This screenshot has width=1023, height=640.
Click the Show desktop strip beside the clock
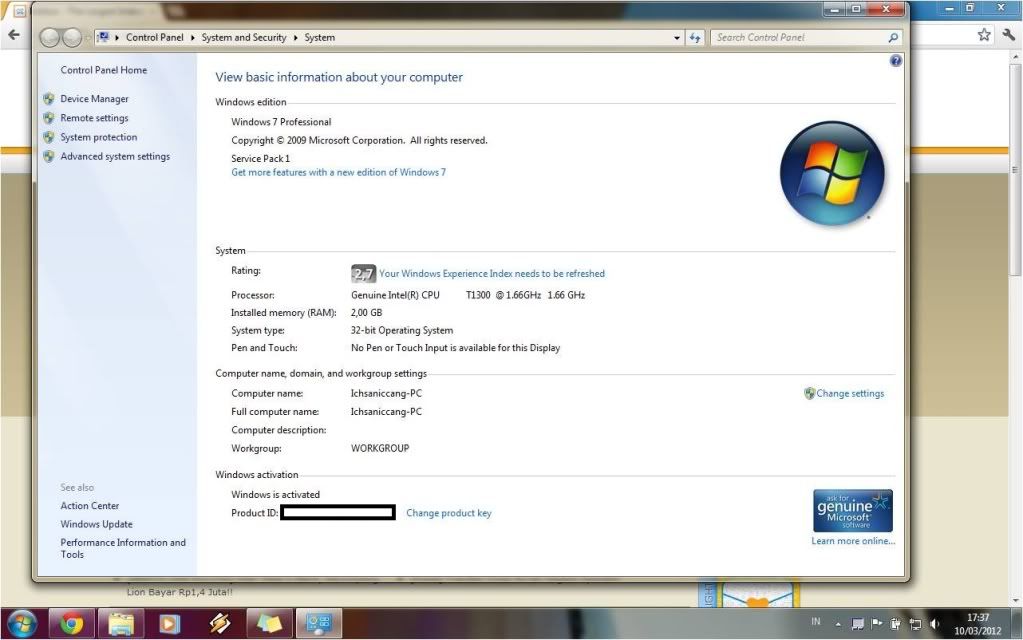[x=1016, y=624]
